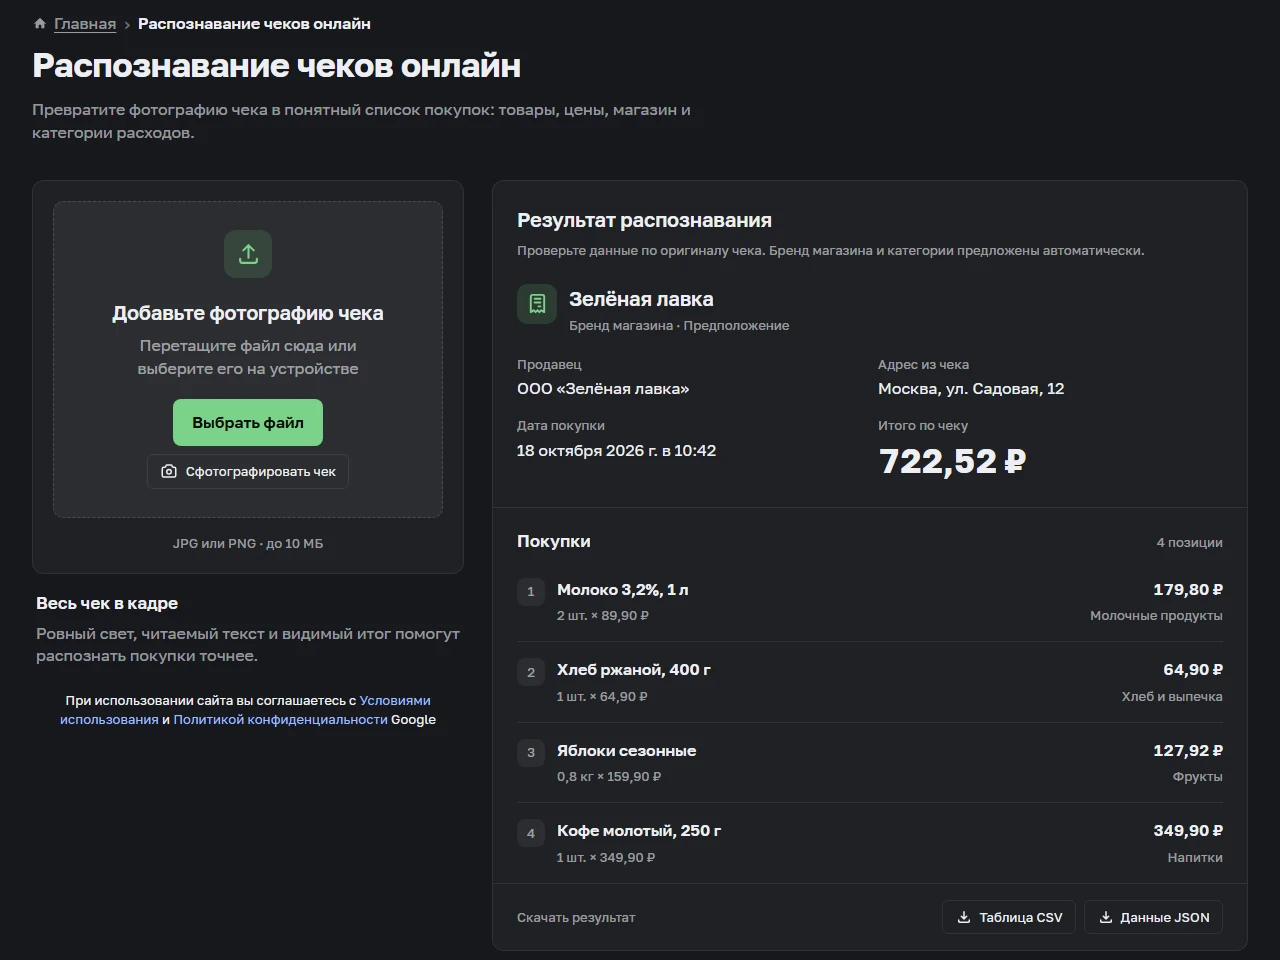Select the Кофе молотый, 250 г item

click(870, 843)
